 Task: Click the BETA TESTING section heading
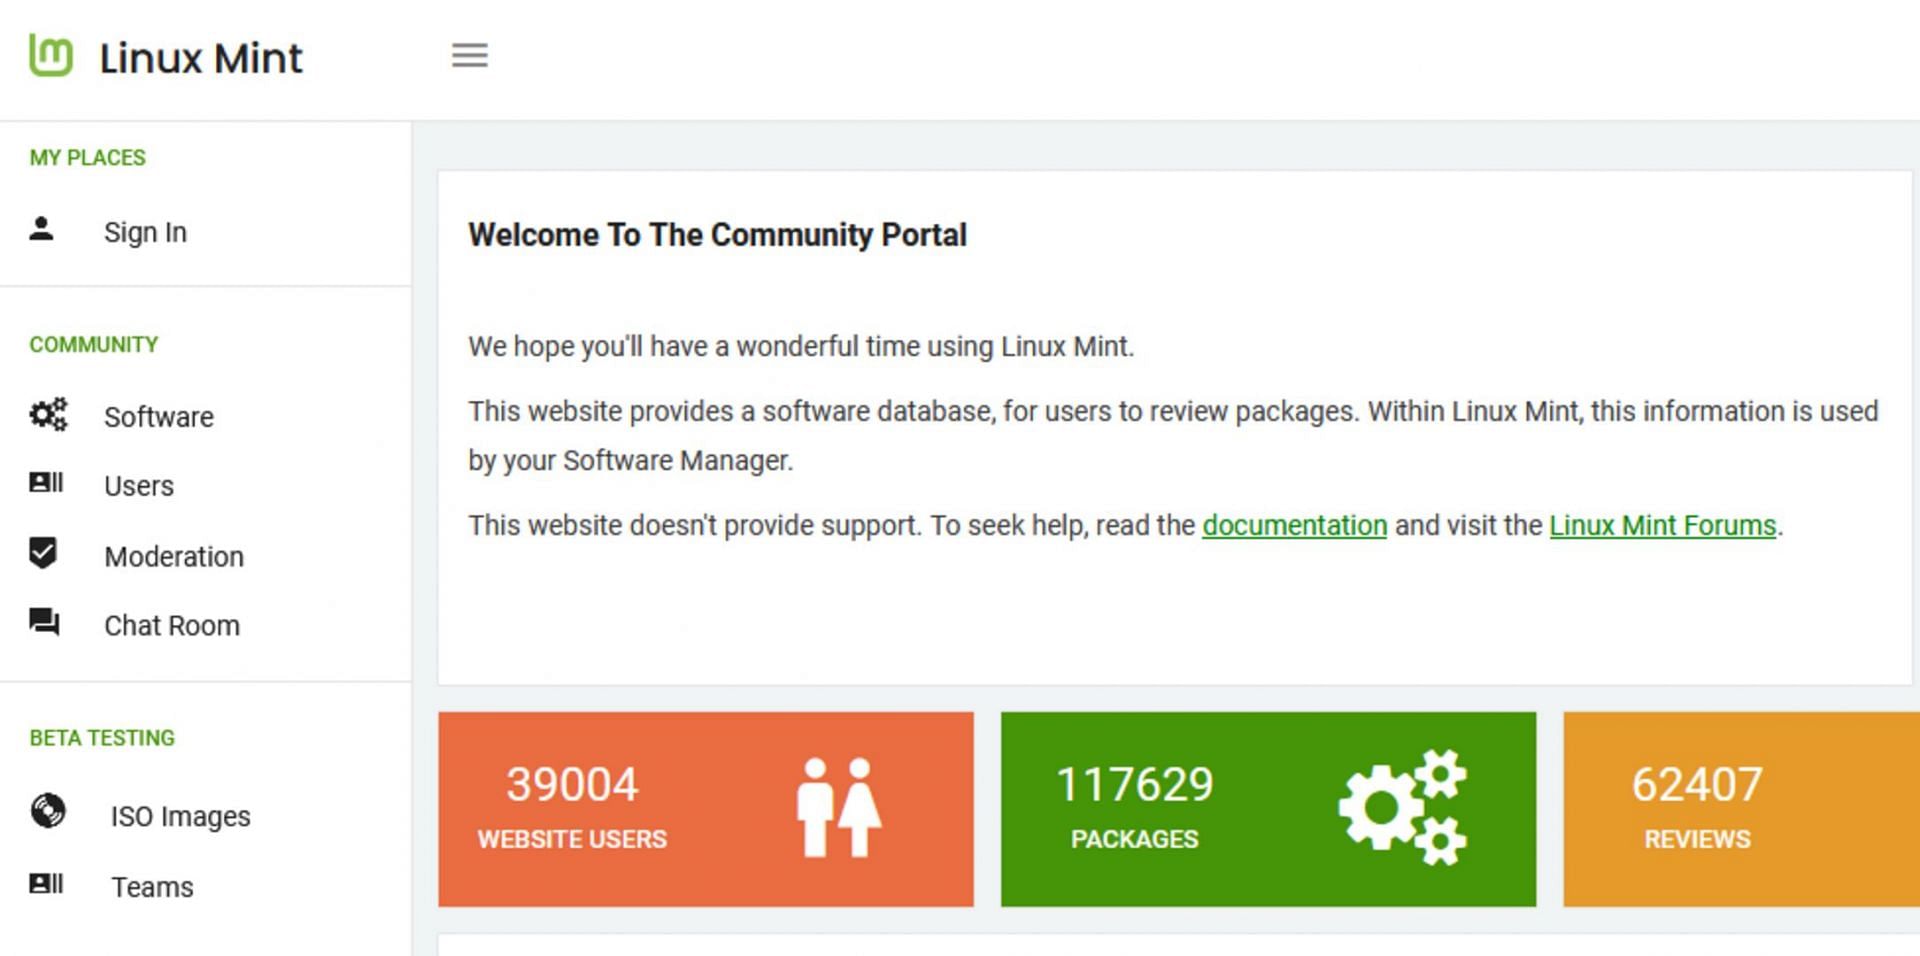[x=102, y=738]
